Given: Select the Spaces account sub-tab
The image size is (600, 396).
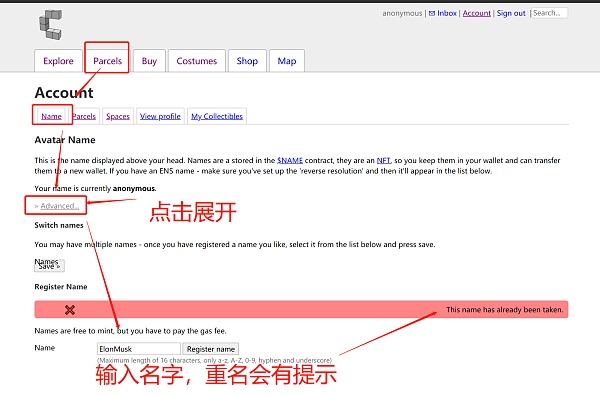Looking at the screenshot, I should click(x=118, y=116).
